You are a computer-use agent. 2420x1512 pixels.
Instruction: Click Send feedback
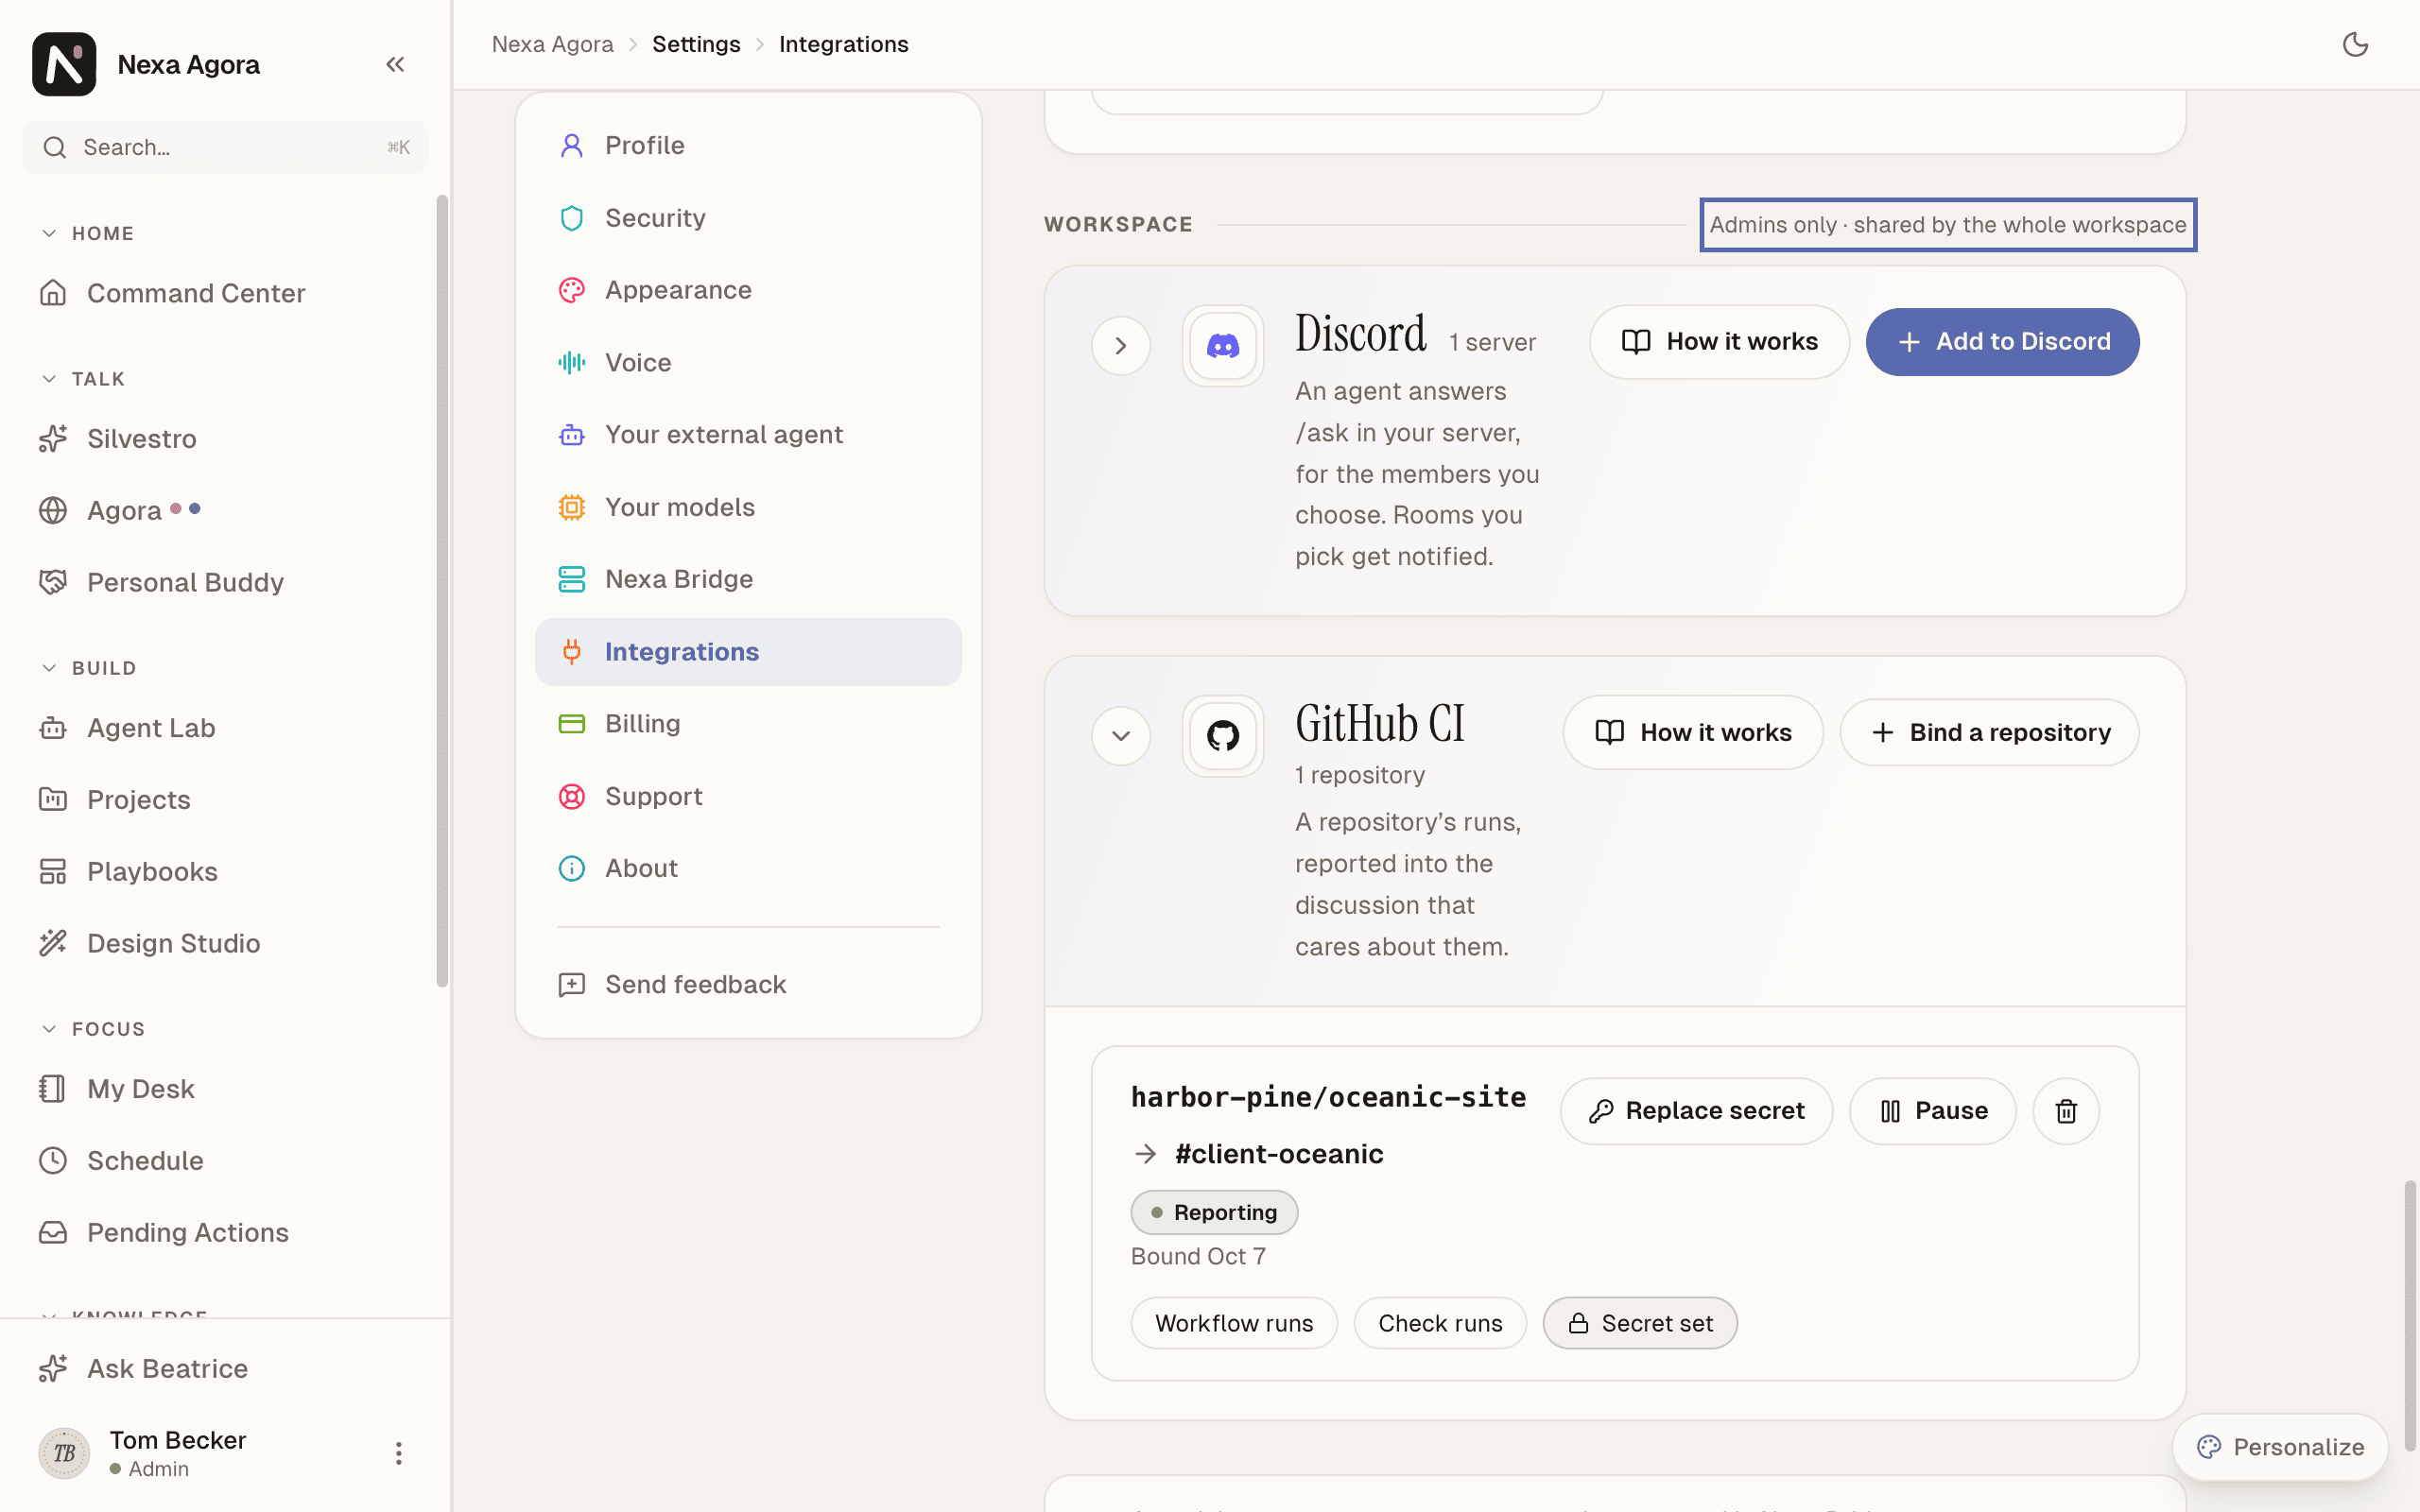pyautogui.click(x=748, y=984)
